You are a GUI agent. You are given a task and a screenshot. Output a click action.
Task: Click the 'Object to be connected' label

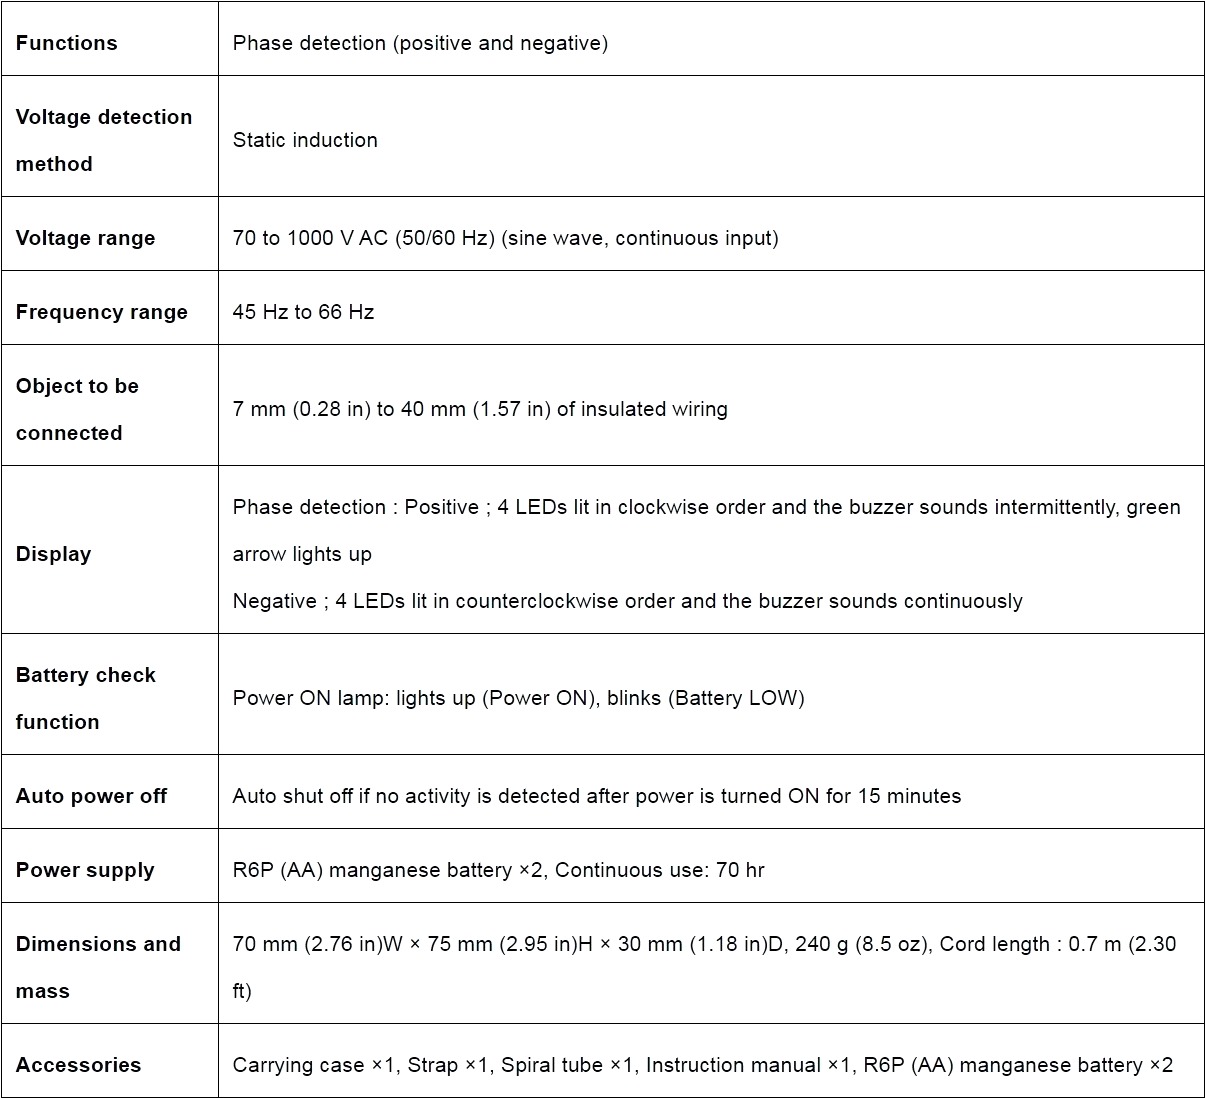[77, 409]
